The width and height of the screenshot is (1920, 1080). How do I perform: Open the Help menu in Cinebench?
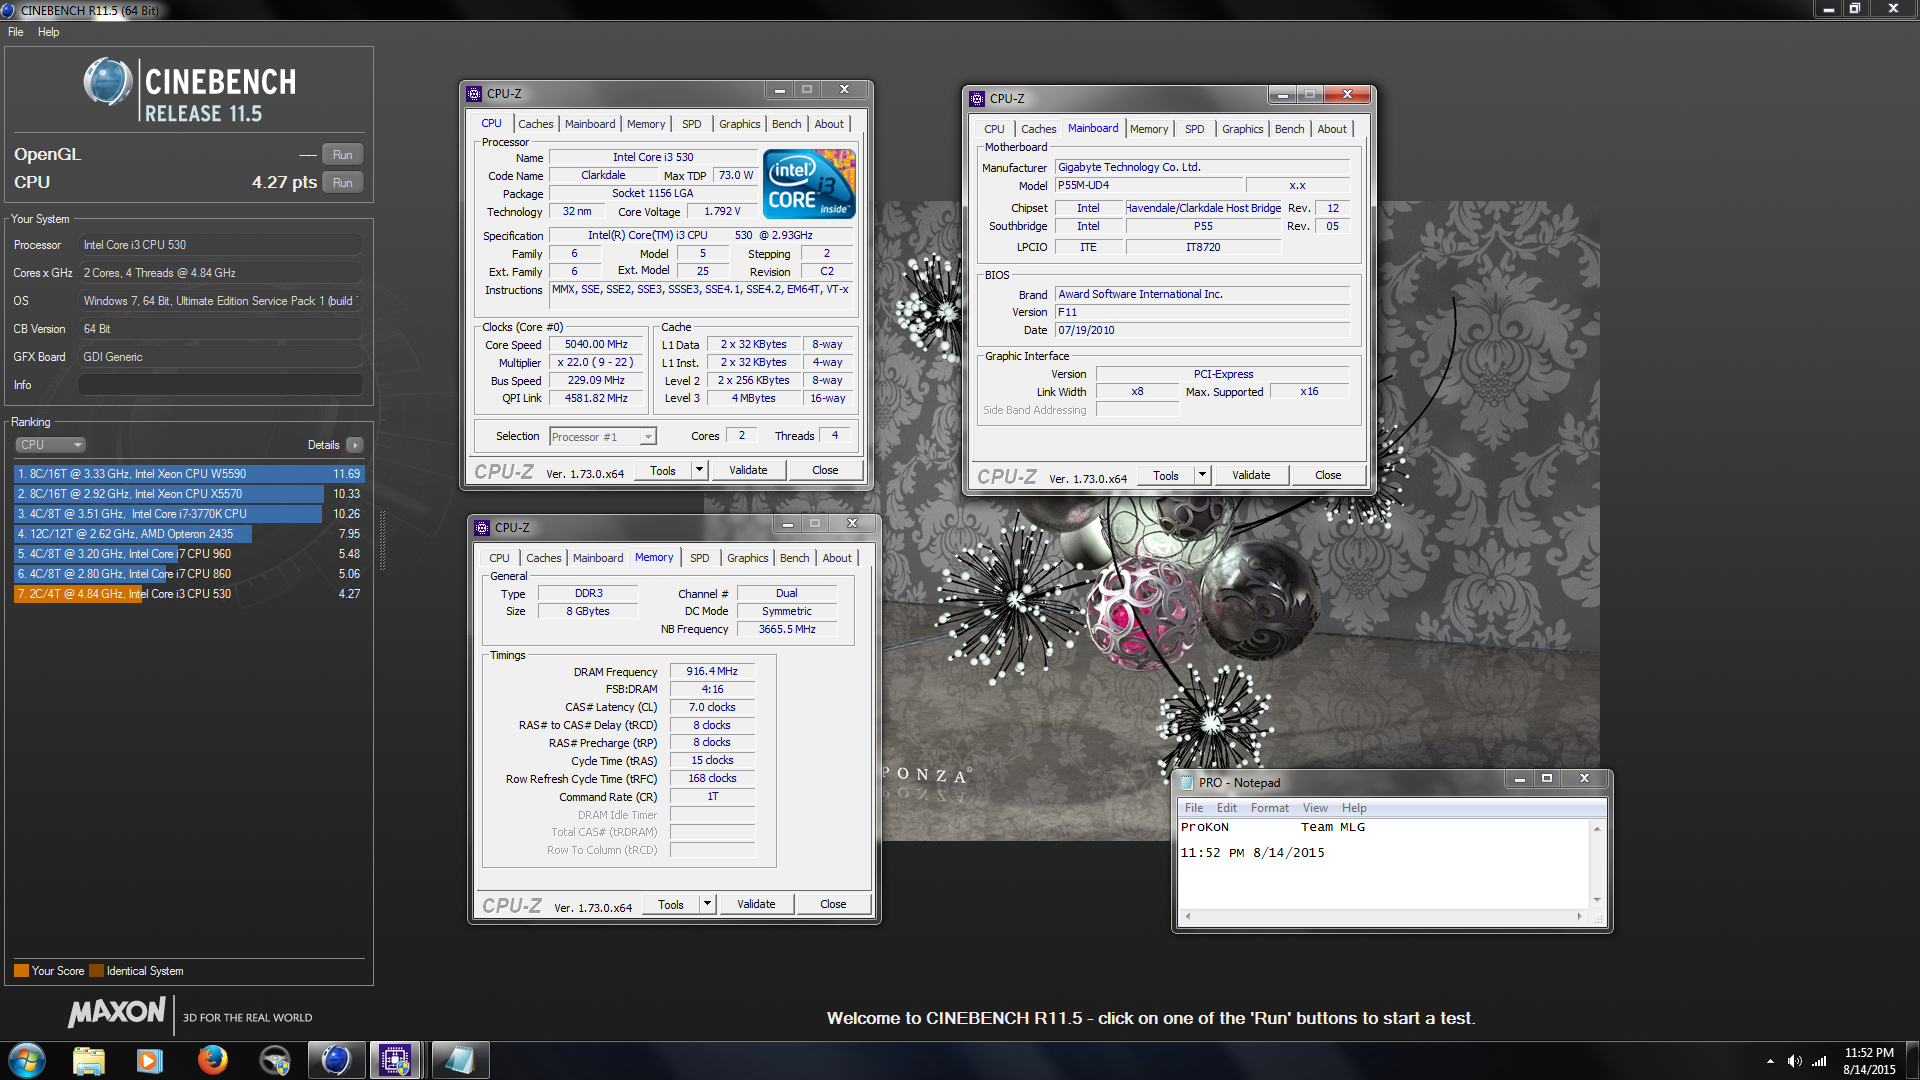(49, 32)
